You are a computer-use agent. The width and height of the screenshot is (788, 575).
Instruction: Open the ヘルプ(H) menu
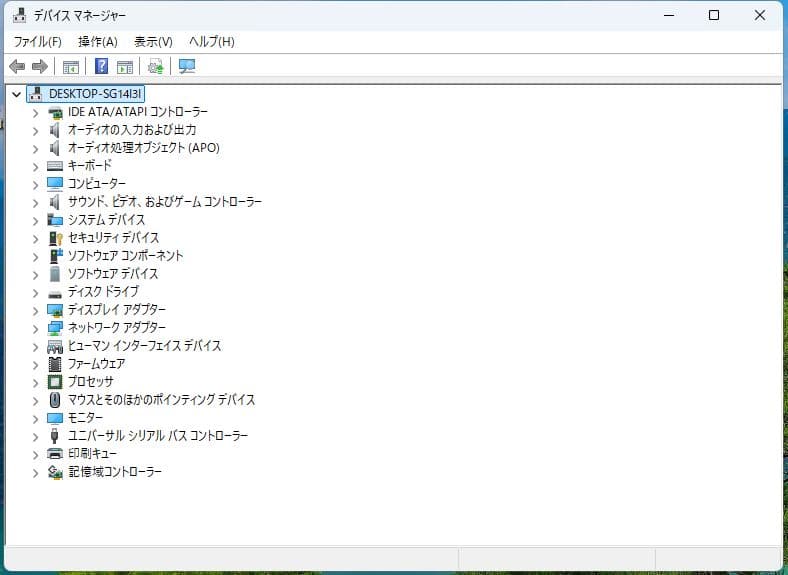point(212,41)
